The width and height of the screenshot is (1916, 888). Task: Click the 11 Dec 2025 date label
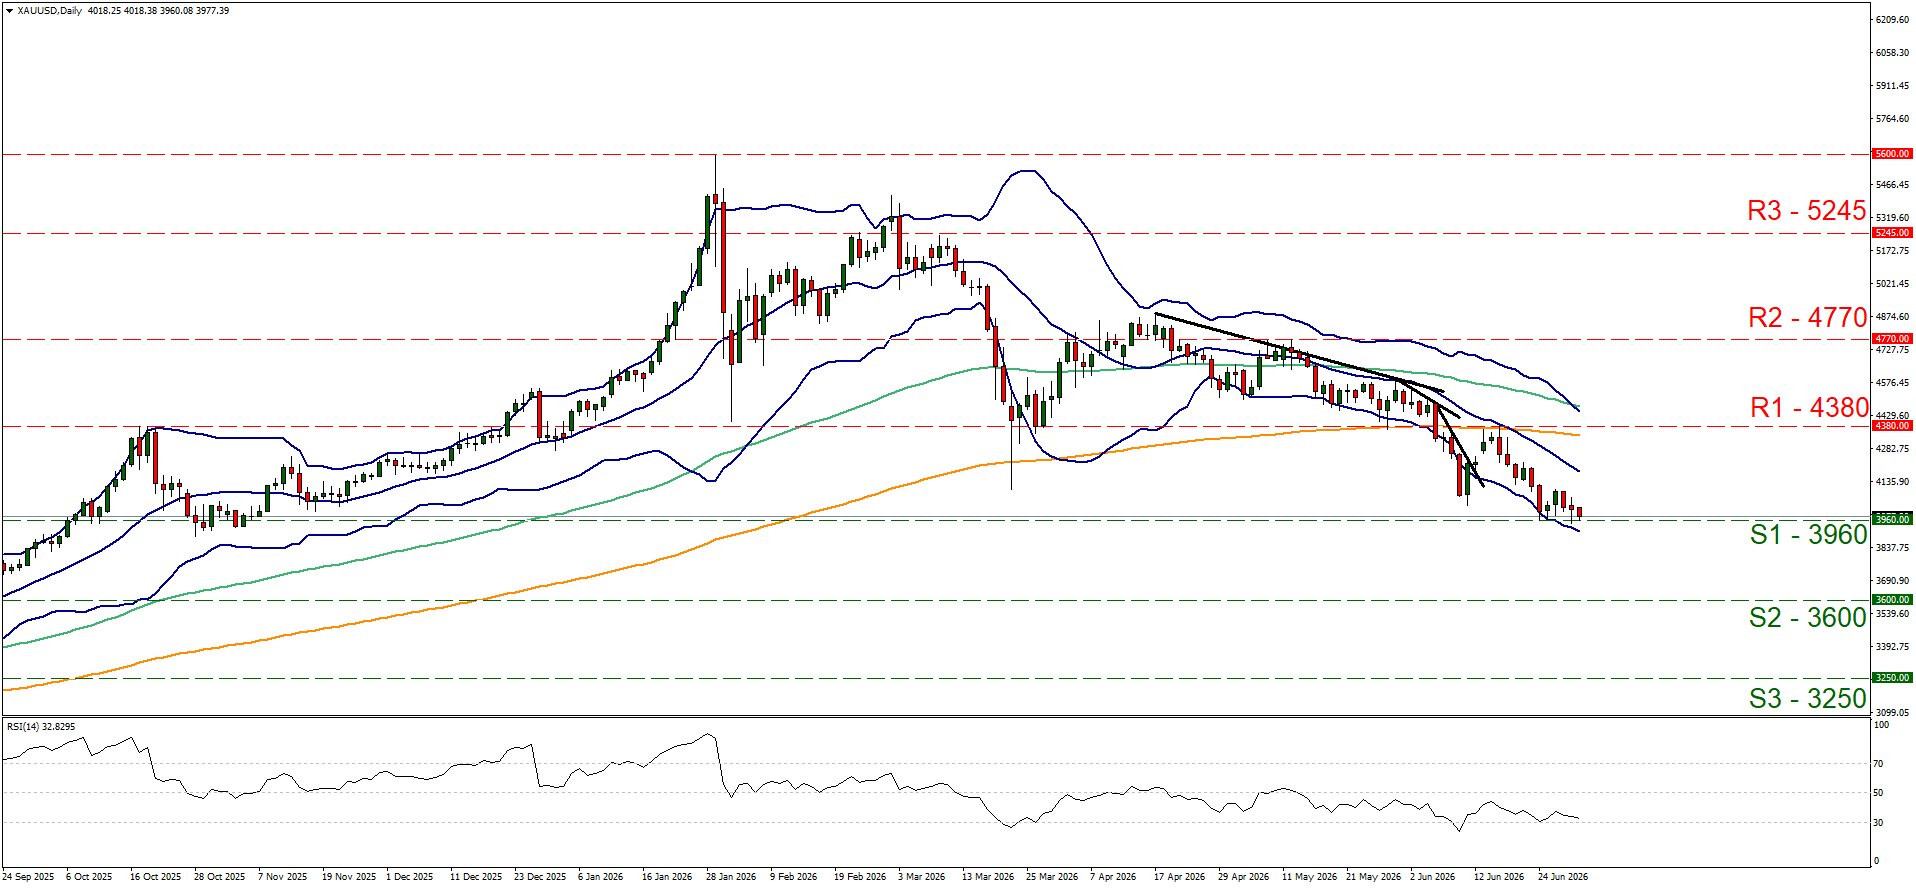pyautogui.click(x=476, y=877)
